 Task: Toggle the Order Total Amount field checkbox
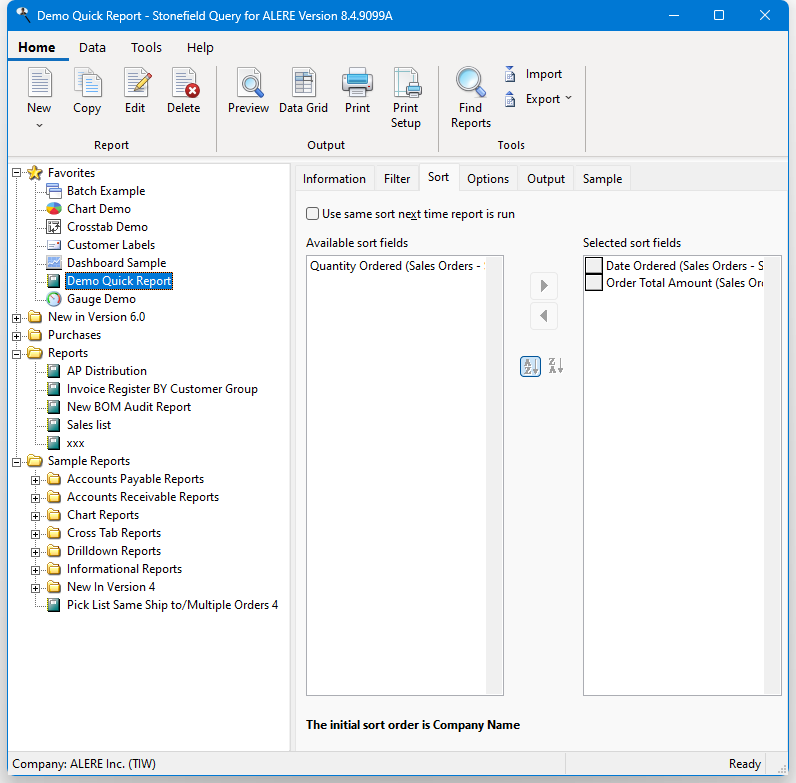point(593,282)
